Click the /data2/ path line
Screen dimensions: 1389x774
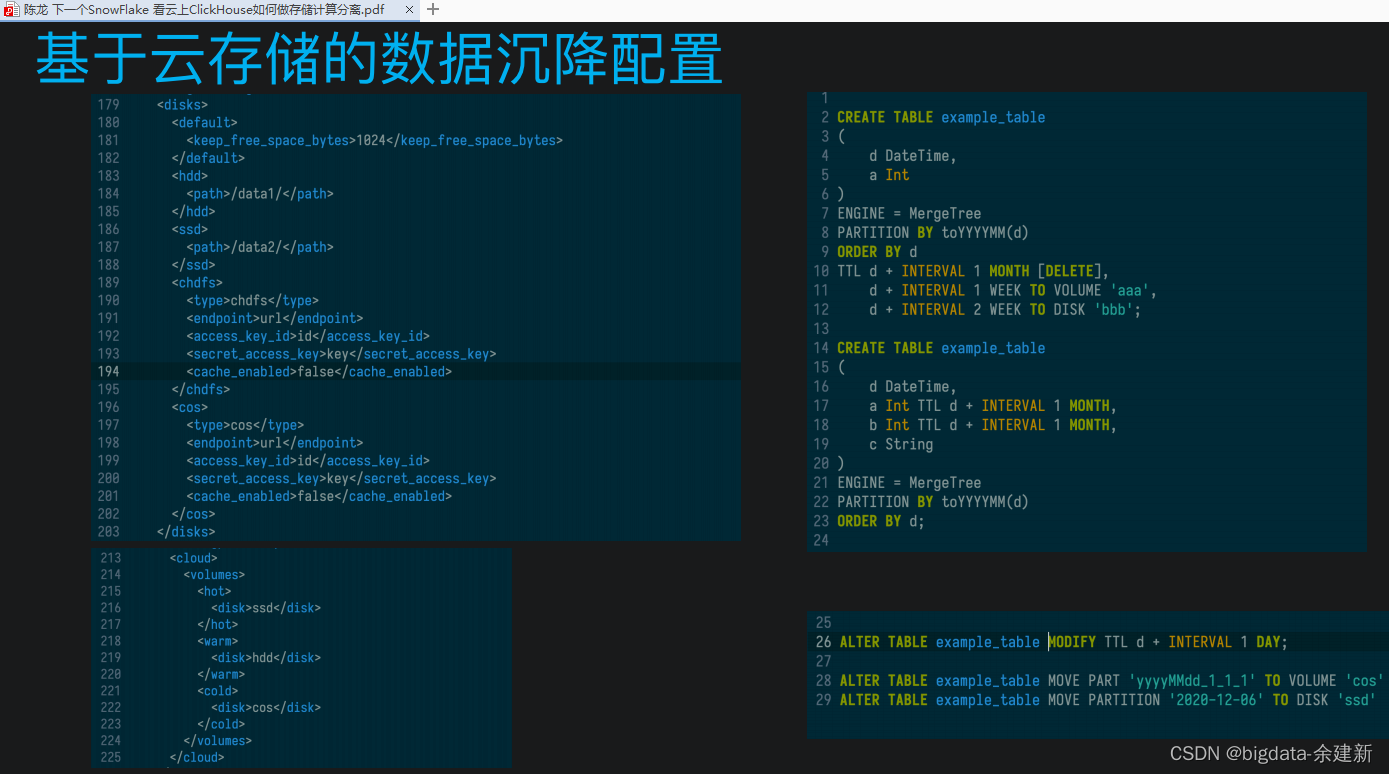click(x=260, y=247)
